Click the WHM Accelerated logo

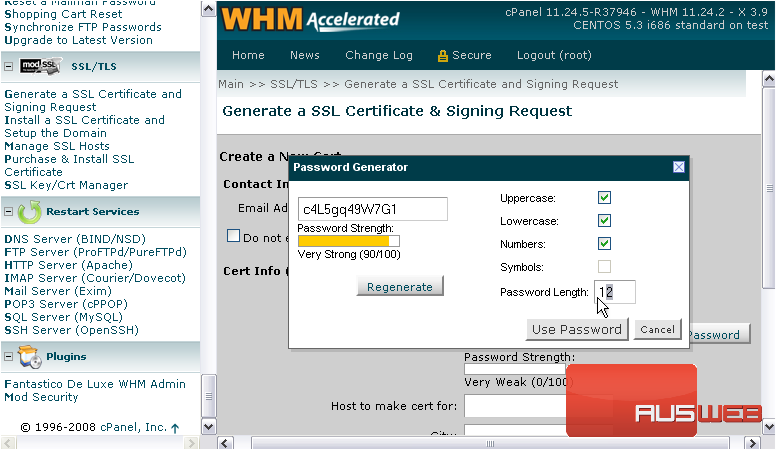[x=311, y=19]
